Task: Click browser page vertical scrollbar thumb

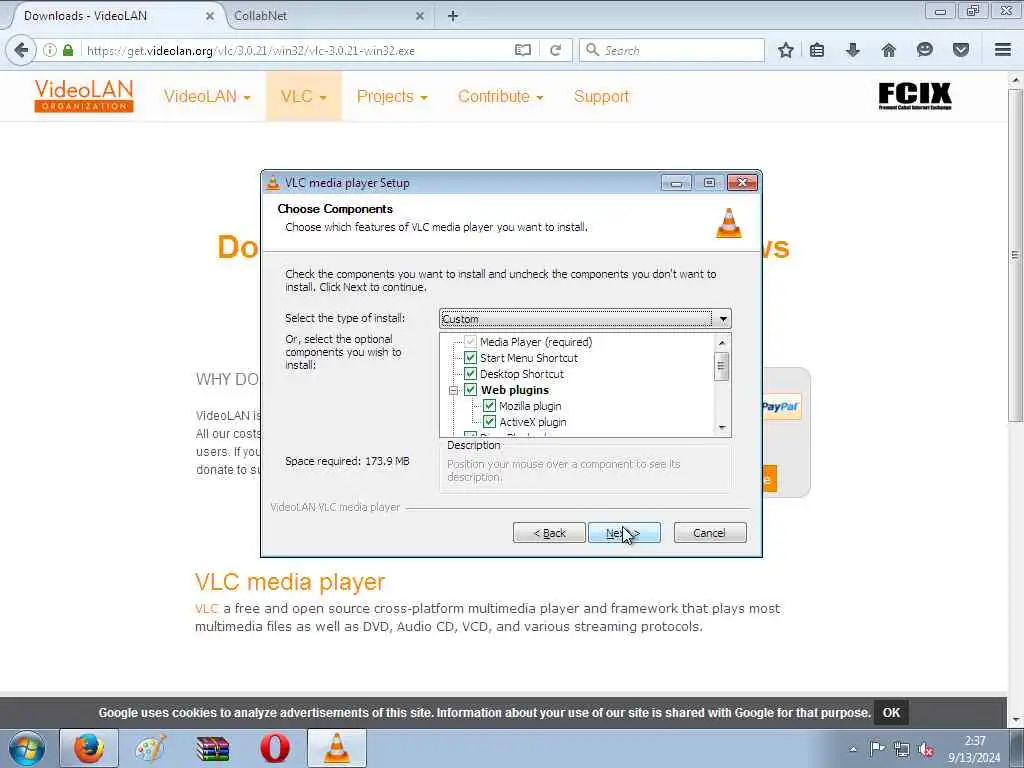Action: coord(1015,255)
